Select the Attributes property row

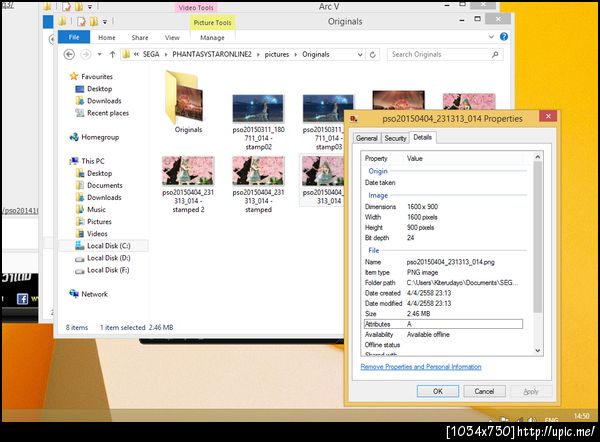[x=443, y=324]
